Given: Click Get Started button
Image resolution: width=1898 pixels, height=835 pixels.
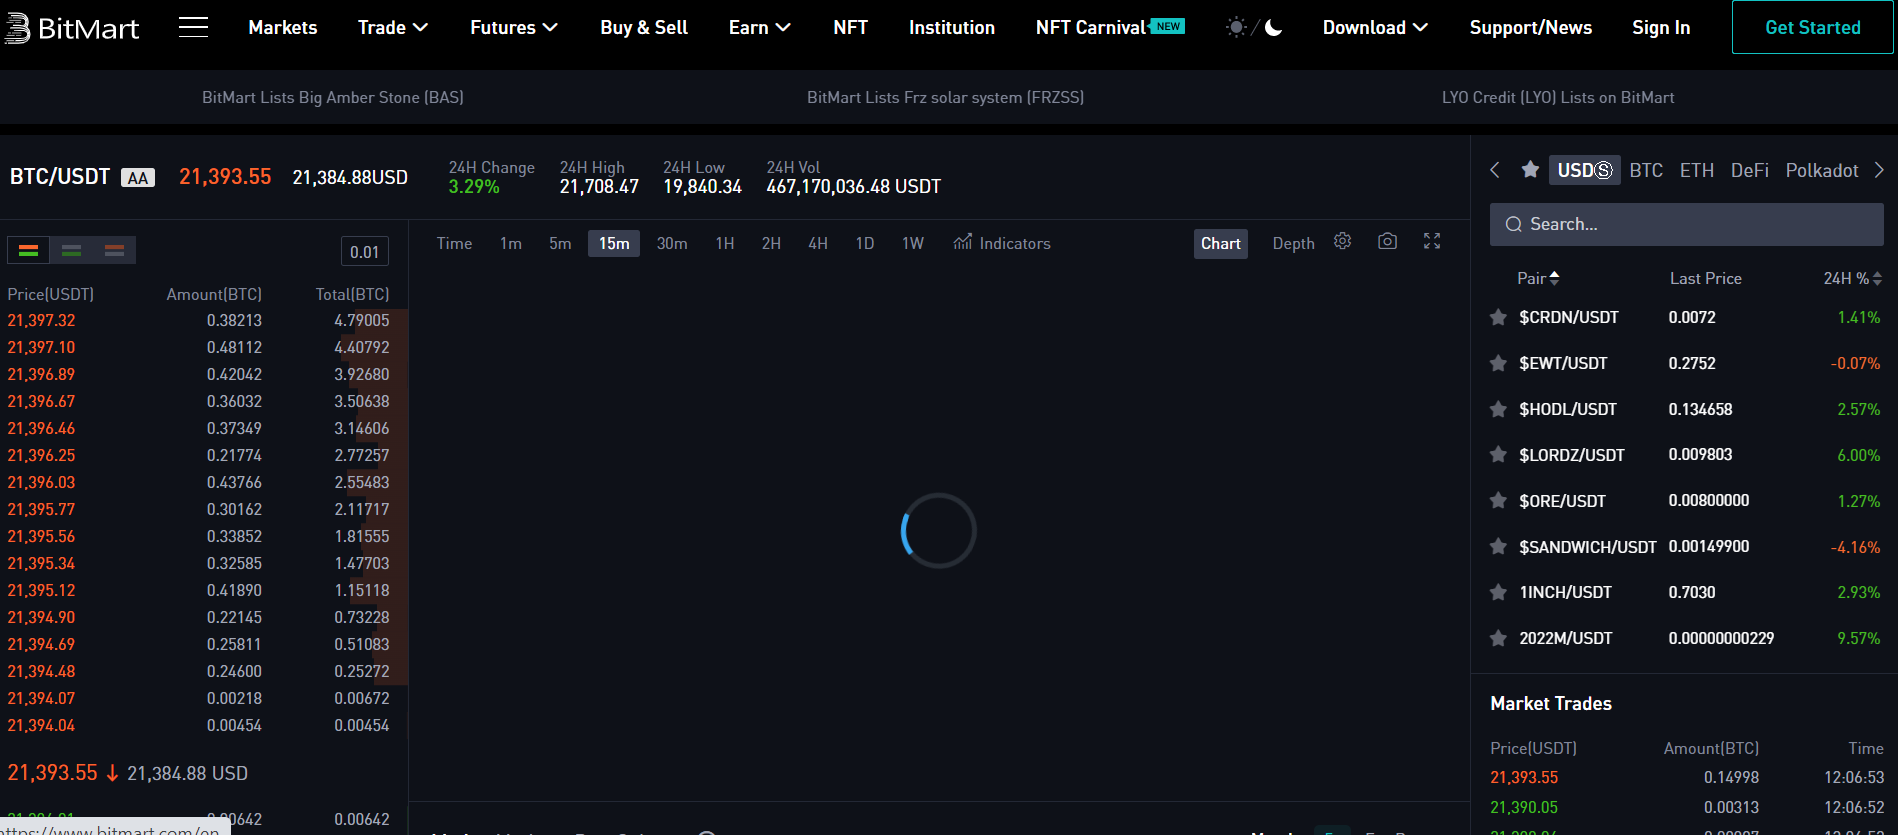Looking at the screenshot, I should point(1813,27).
